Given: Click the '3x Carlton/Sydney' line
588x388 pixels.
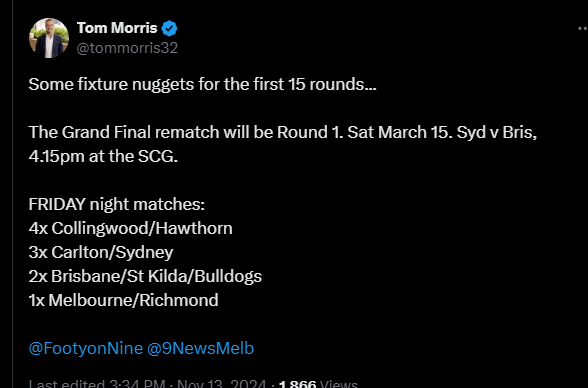Looking at the screenshot, I should coord(101,252).
